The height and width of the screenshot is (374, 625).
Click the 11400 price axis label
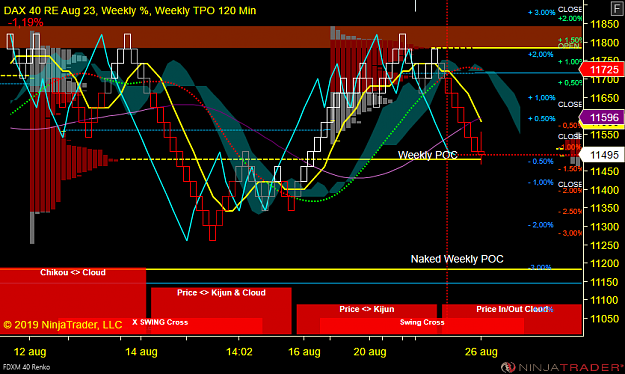[604, 190]
